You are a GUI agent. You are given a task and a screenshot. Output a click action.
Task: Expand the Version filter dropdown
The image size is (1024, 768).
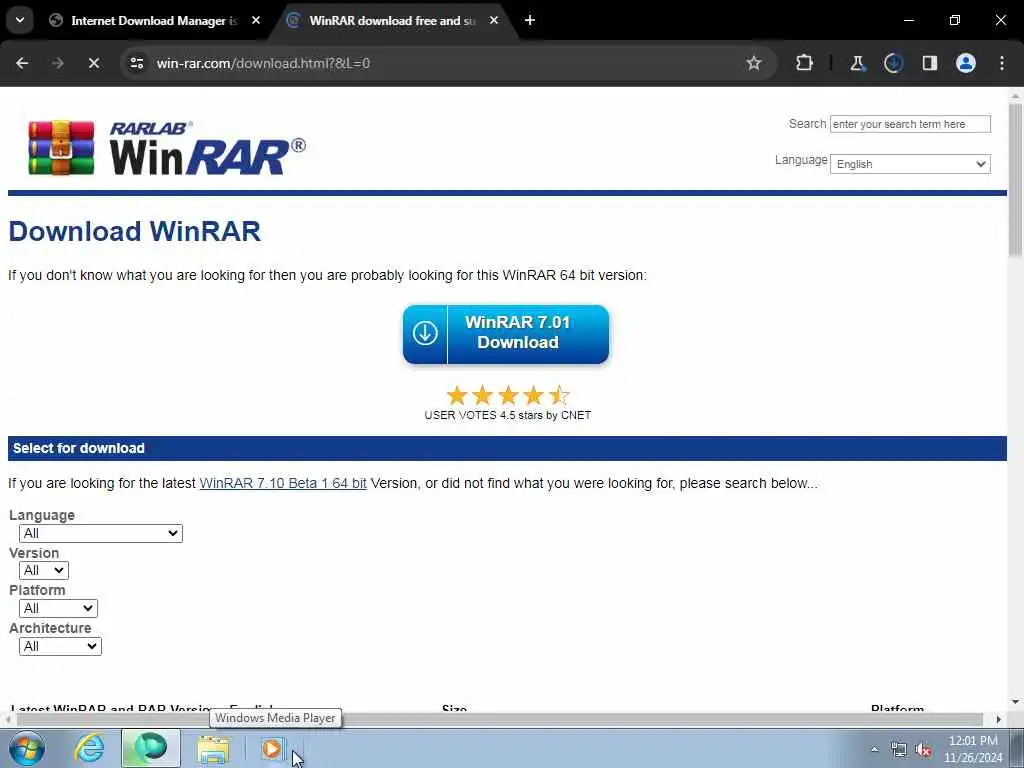coord(44,570)
